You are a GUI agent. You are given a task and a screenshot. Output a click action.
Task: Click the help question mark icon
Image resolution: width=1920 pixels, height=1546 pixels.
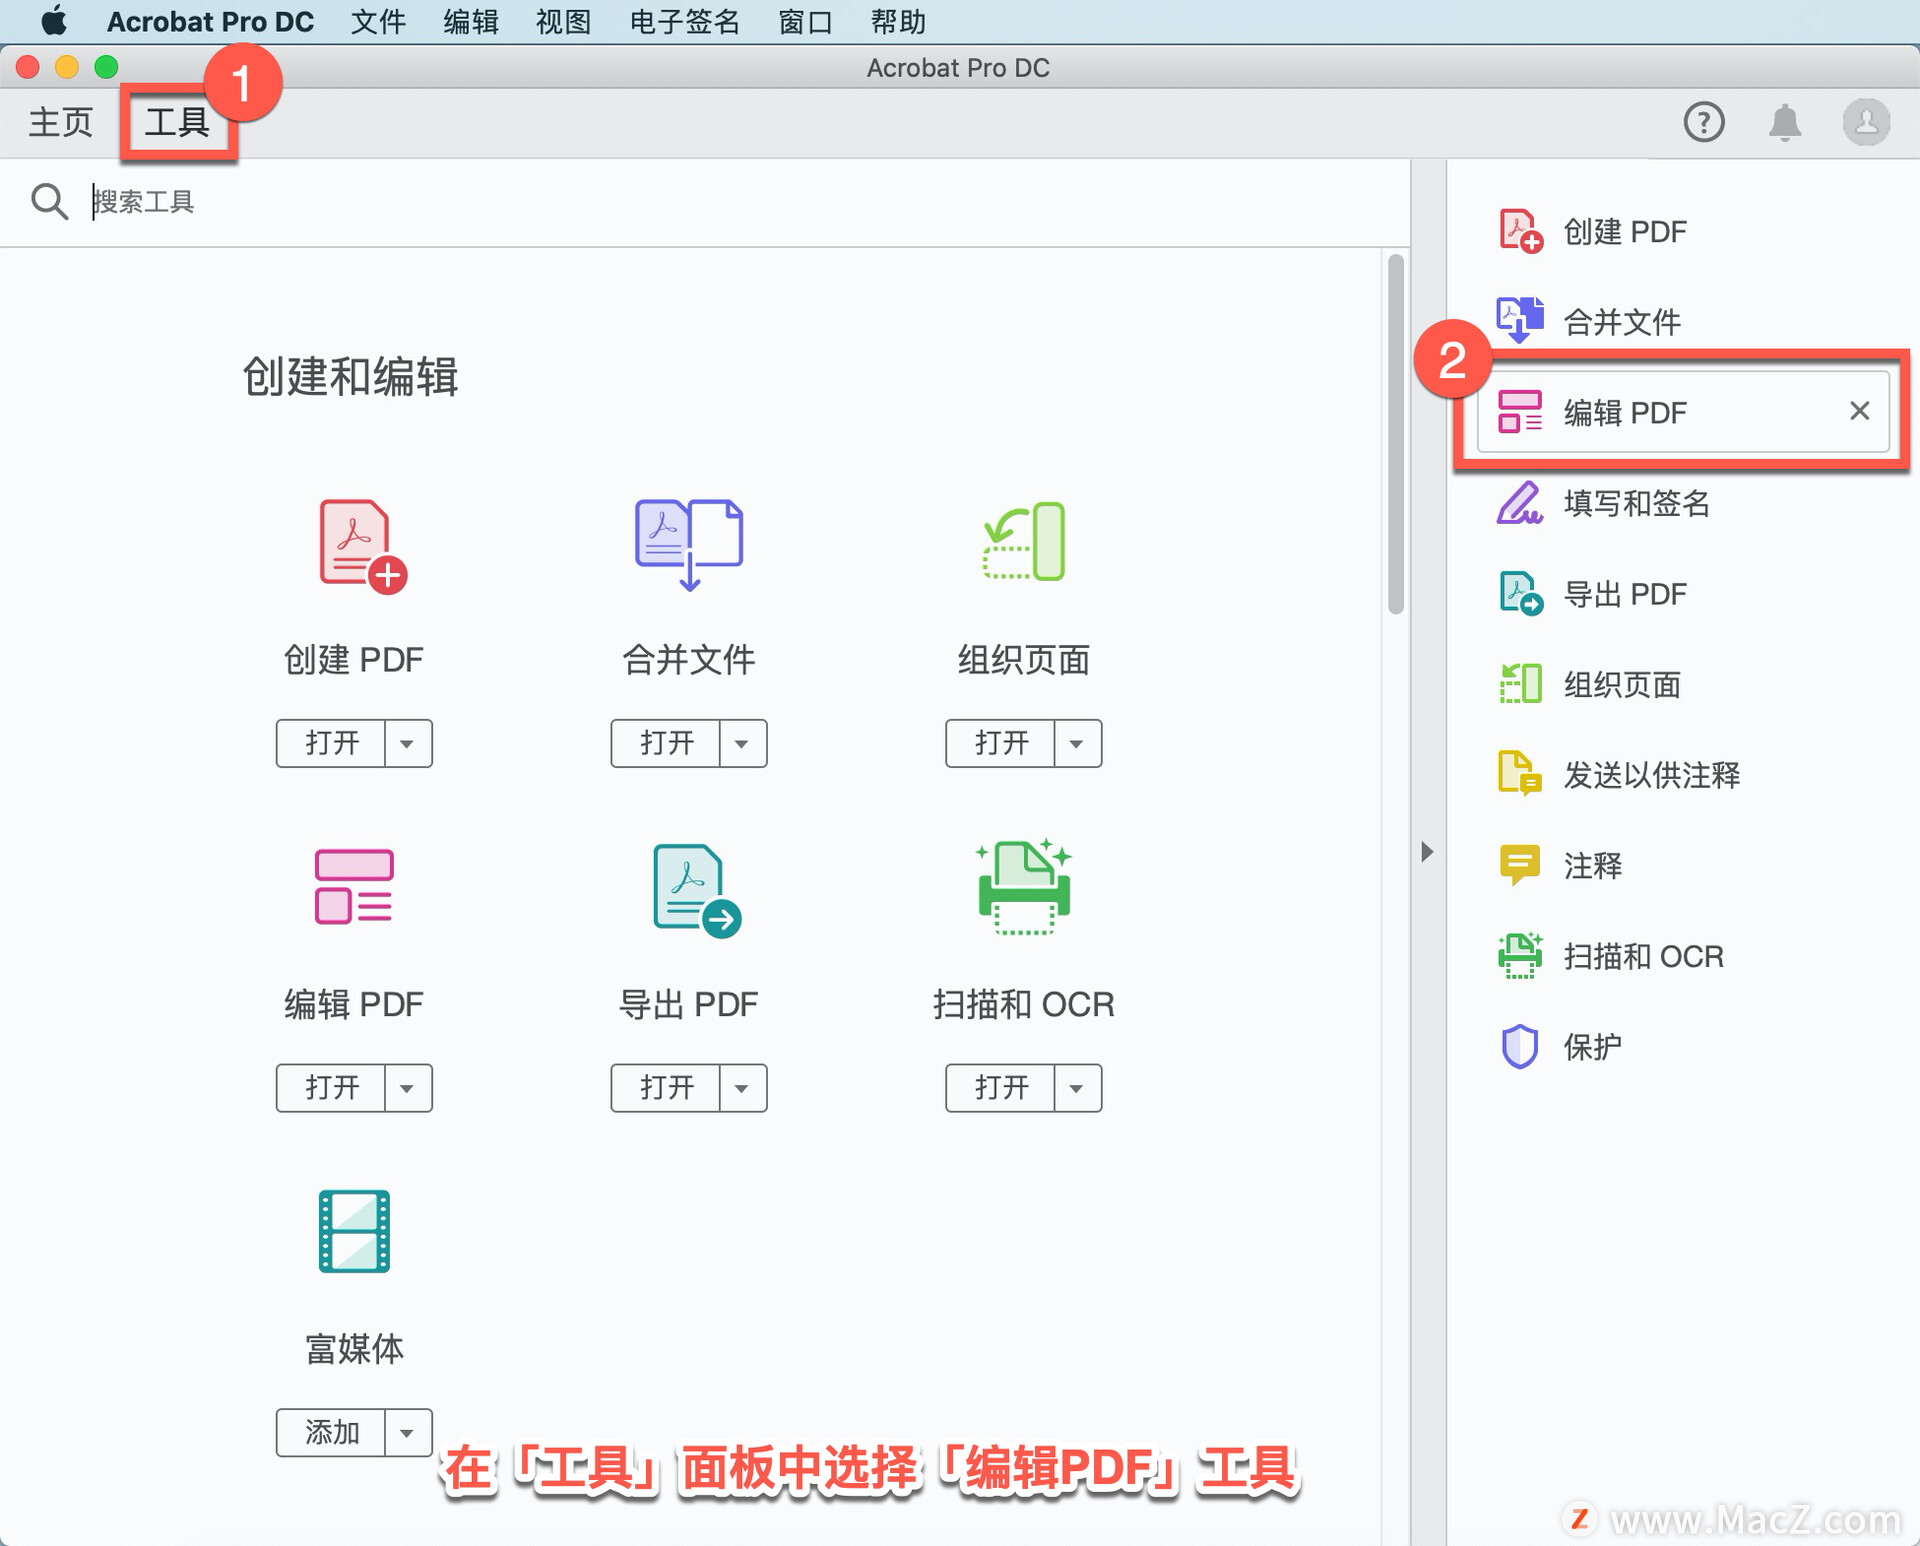point(1703,122)
